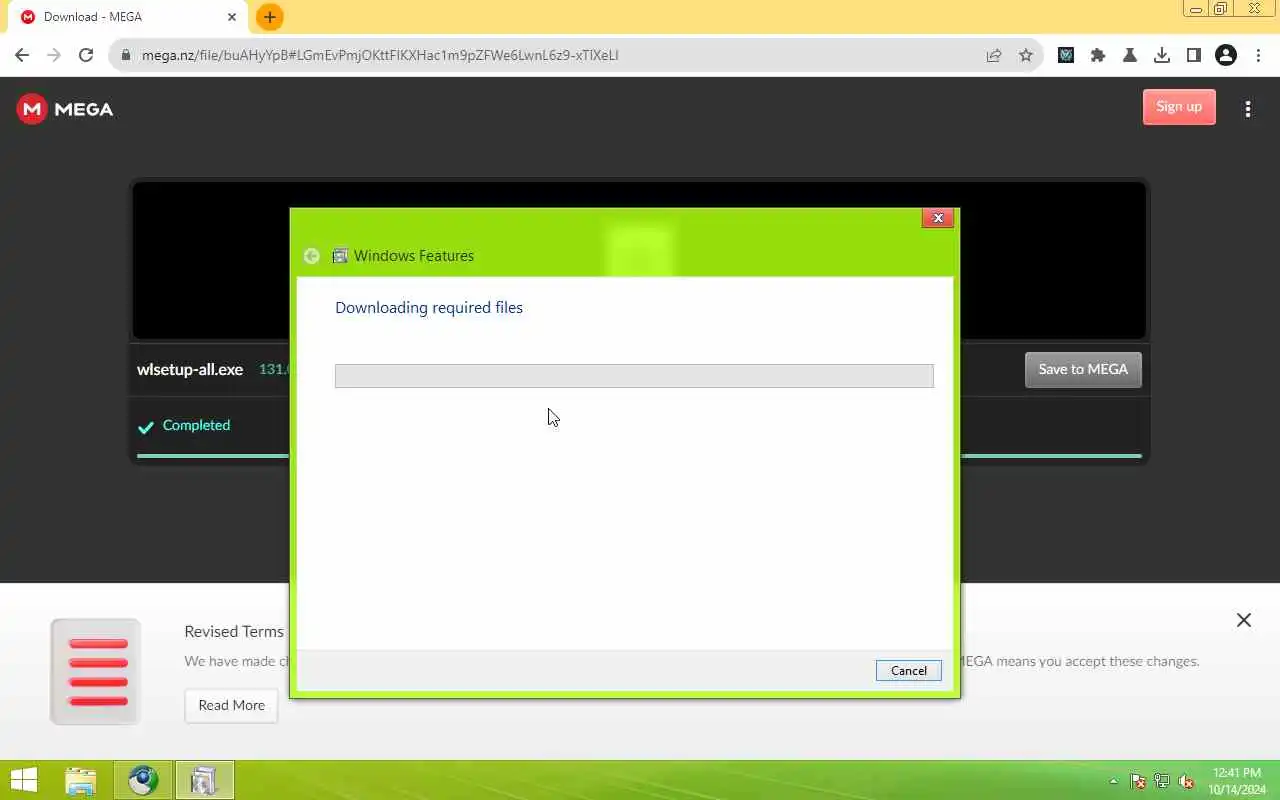
Task: Click the red document icon in terms banner
Action: pyautogui.click(x=96, y=671)
